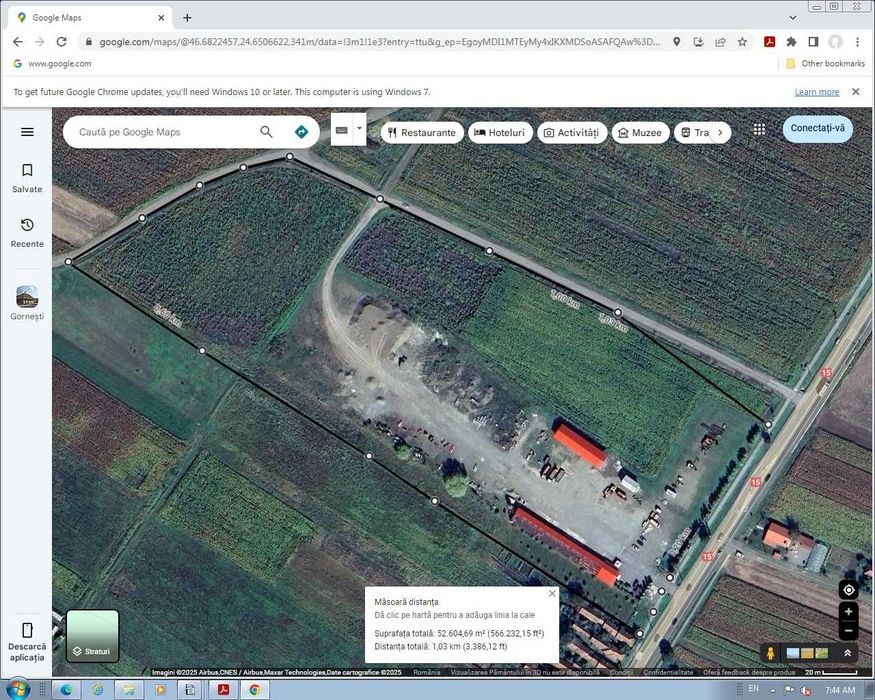Open Chrome three-dot menu
This screenshot has width=875, height=700.
click(x=857, y=42)
